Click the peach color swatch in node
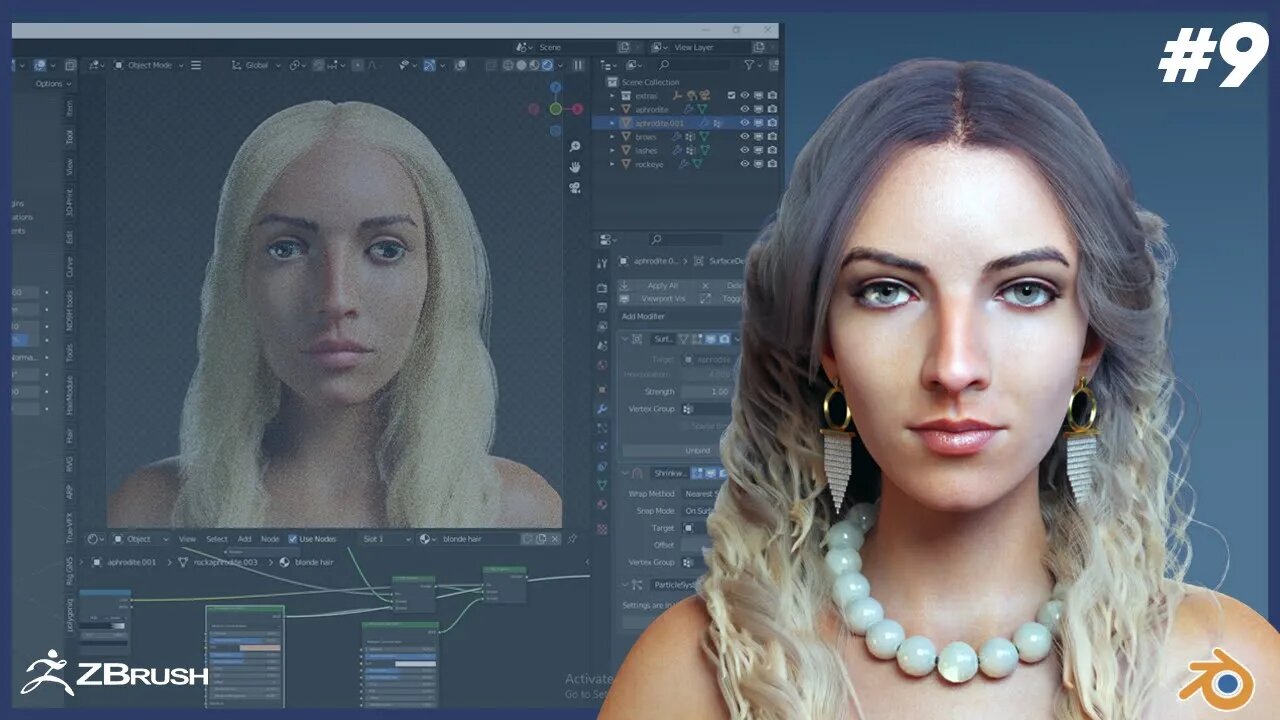The width and height of the screenshot is (1280, 720). [x=261, y=647]
